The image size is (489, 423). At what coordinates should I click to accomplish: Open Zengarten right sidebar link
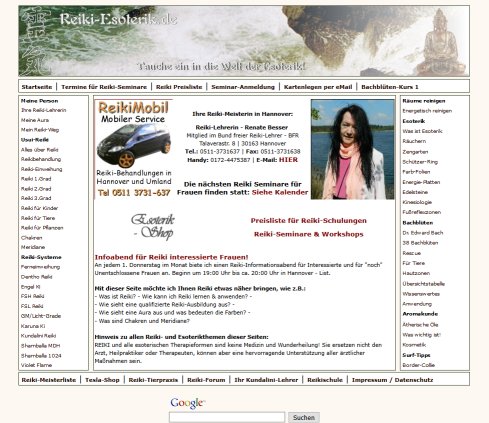tap(415, 152)
